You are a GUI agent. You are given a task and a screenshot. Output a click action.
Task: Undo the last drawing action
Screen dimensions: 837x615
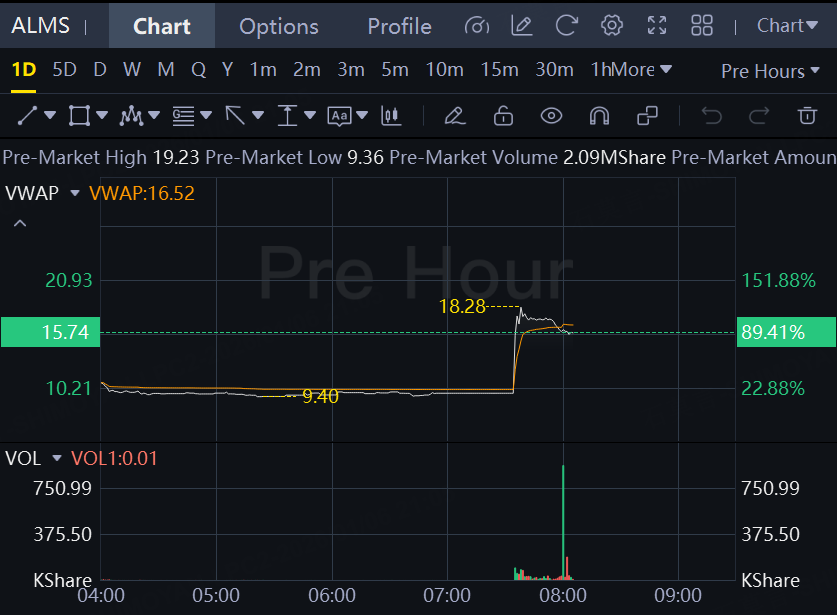click(x=711, y=115)
